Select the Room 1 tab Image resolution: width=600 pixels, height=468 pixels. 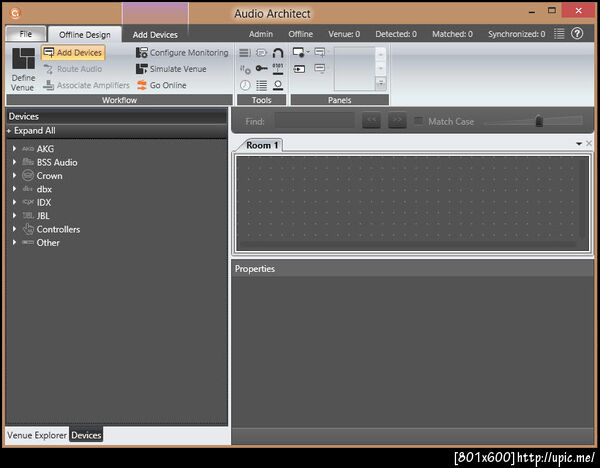click(262, 145)
